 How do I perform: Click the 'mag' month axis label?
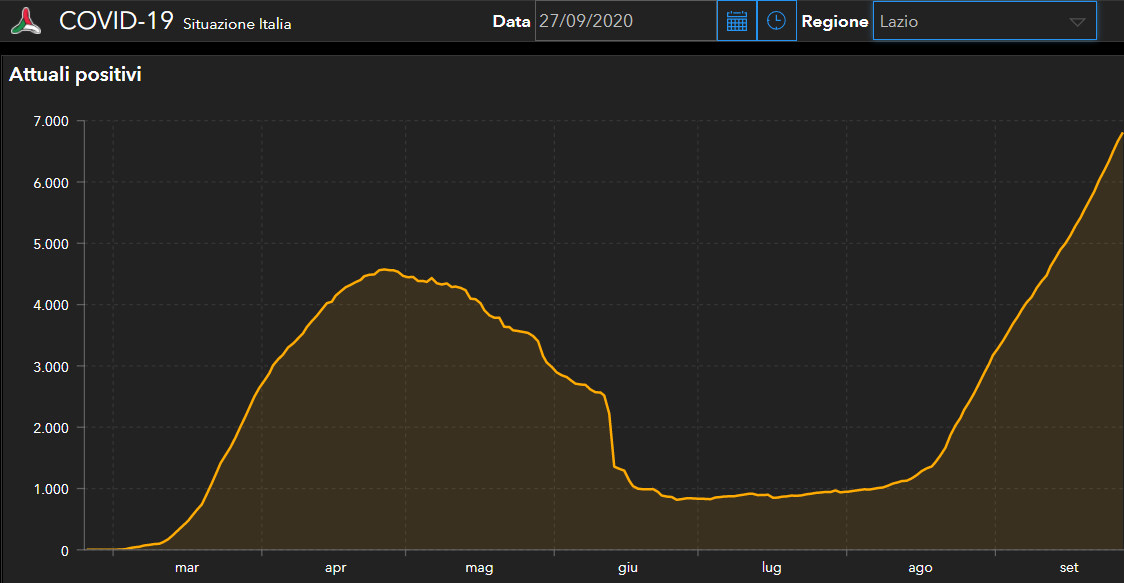click(x=480, y=568)
